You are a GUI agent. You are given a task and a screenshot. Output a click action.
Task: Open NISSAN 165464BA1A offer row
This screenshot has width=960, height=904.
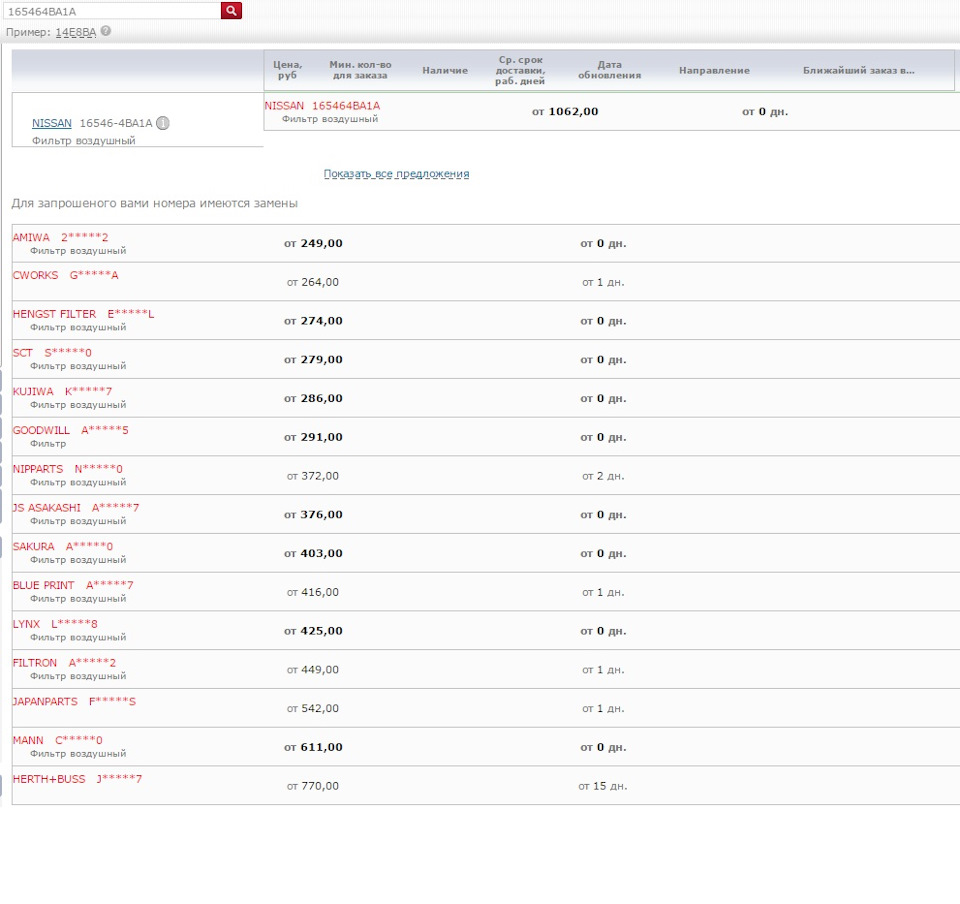612,111
